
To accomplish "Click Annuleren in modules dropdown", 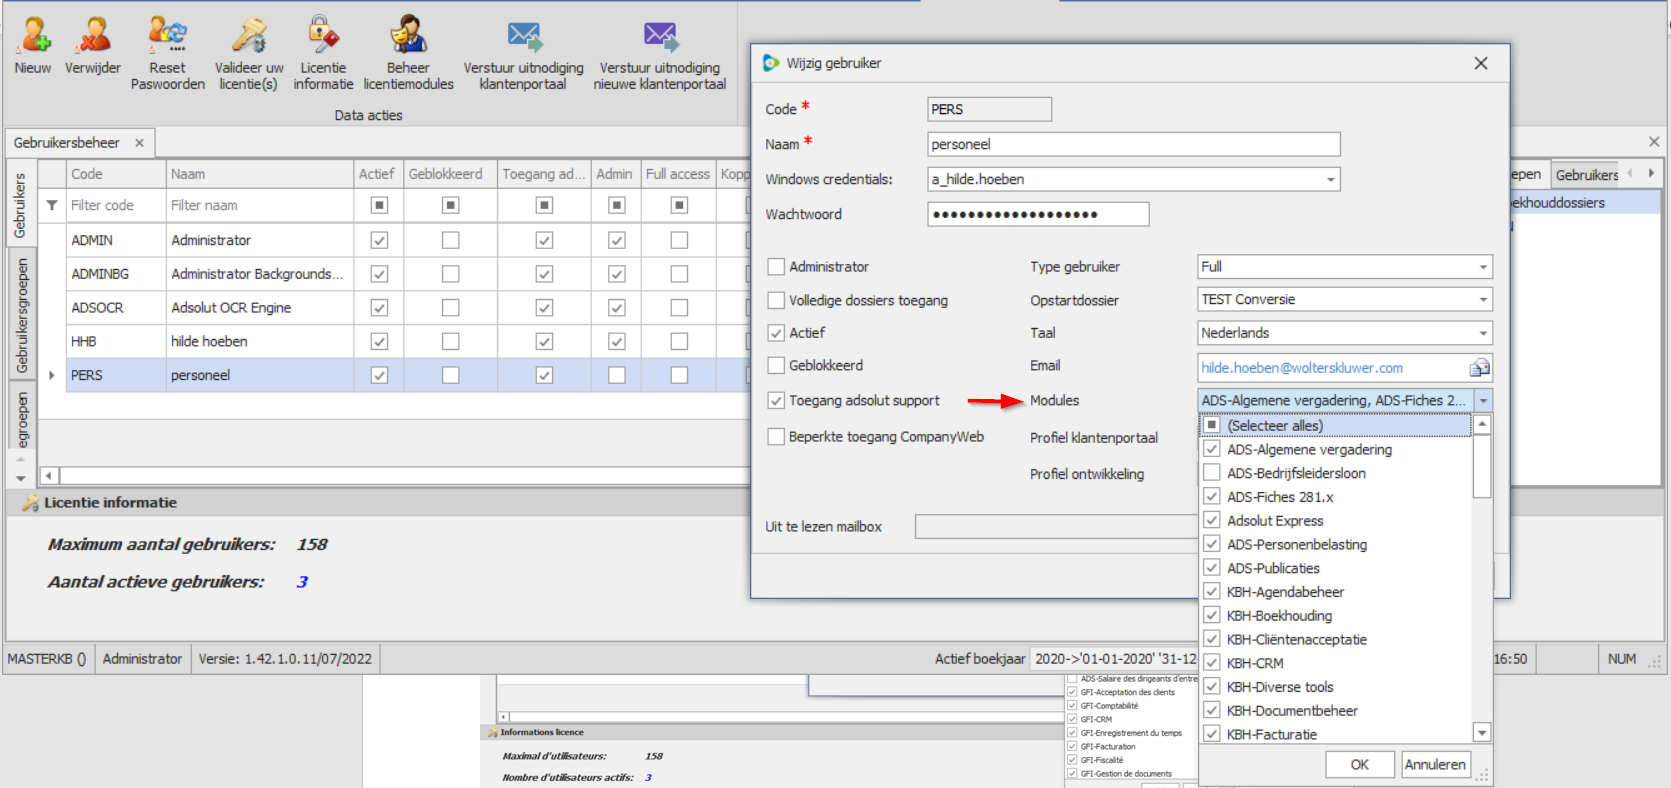I will (1435, 764).
